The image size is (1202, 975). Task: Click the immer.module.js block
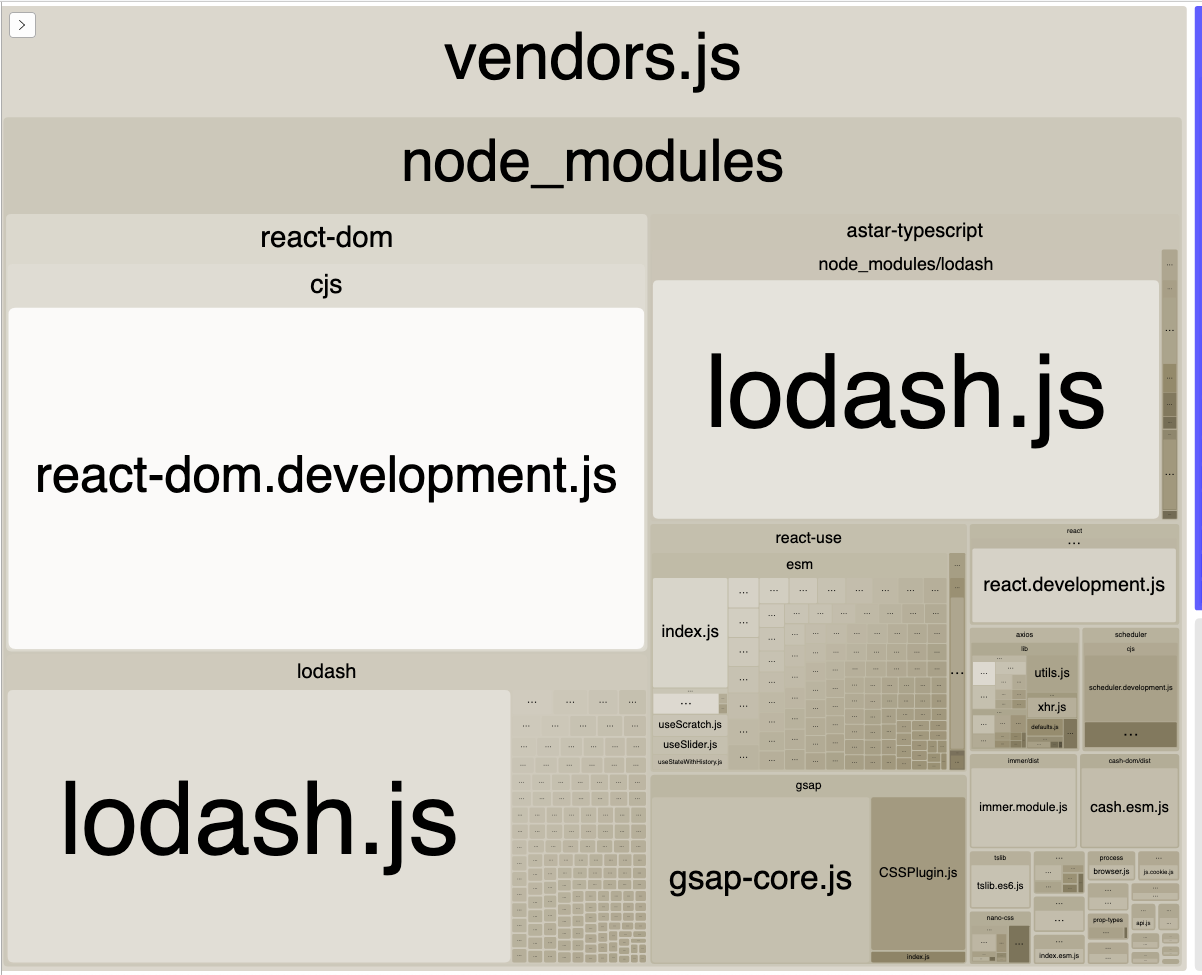[x=1022, y=807]
